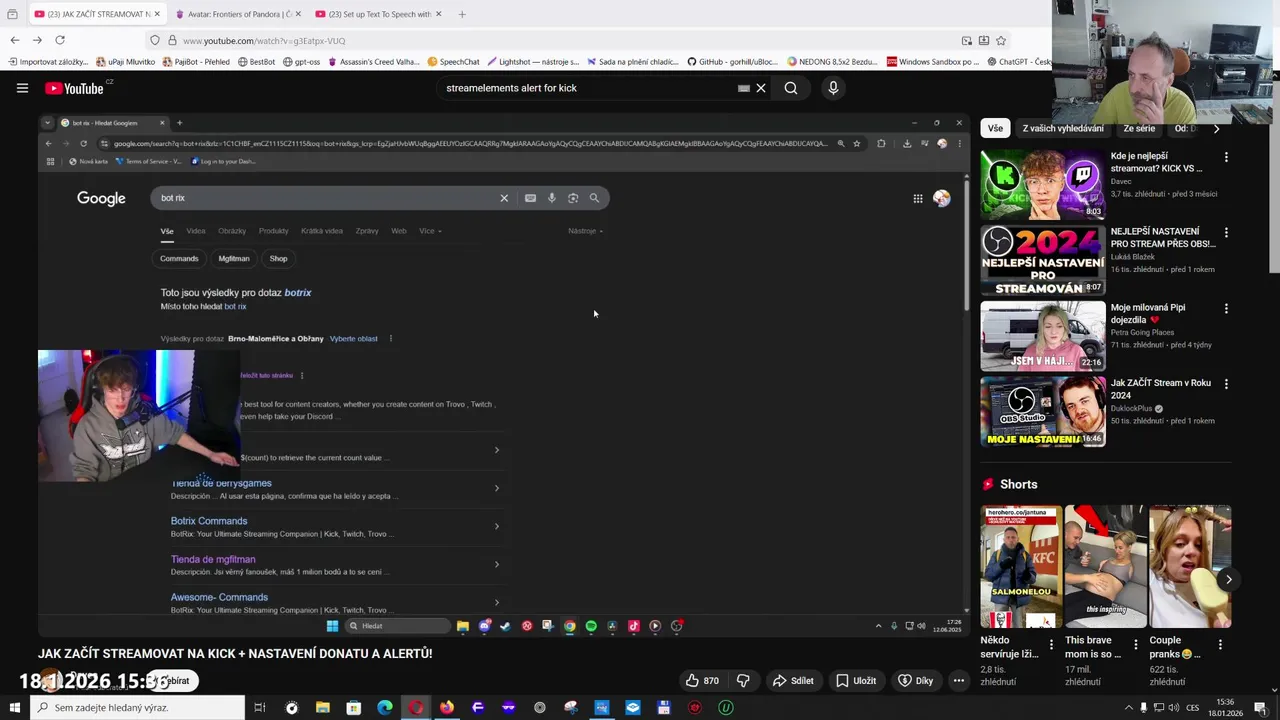Open 'Kde je nejlepší streamovat' video thumbnail
The width and height of the screenshot is (1280, 720).
click(x=1042, y=185)
